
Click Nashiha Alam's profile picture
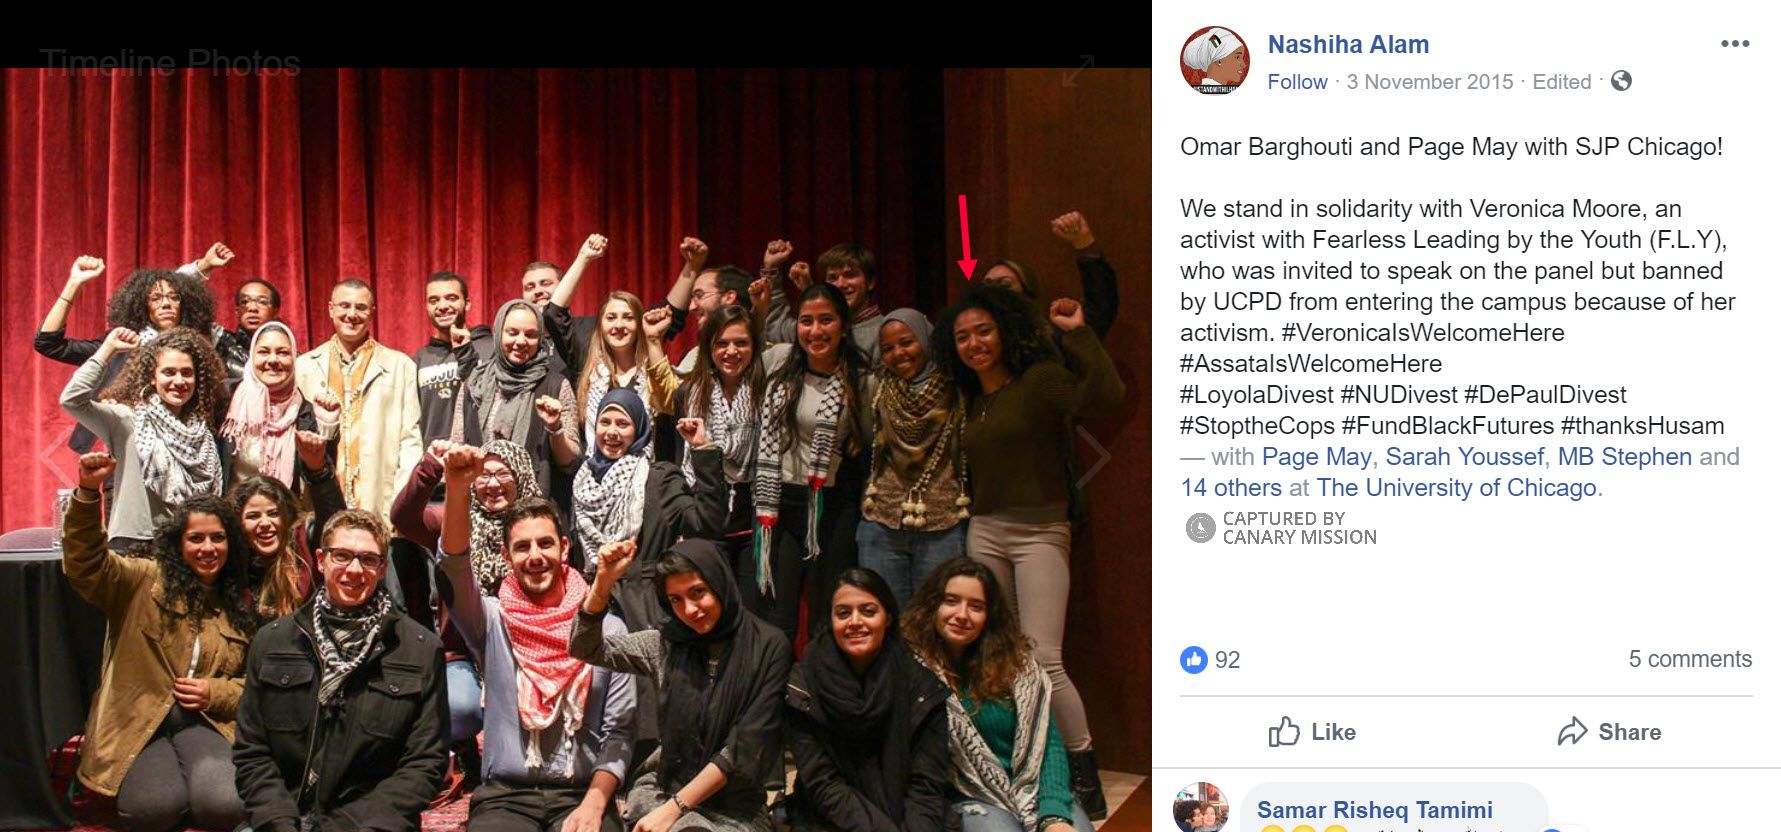tap(1215, 60)
